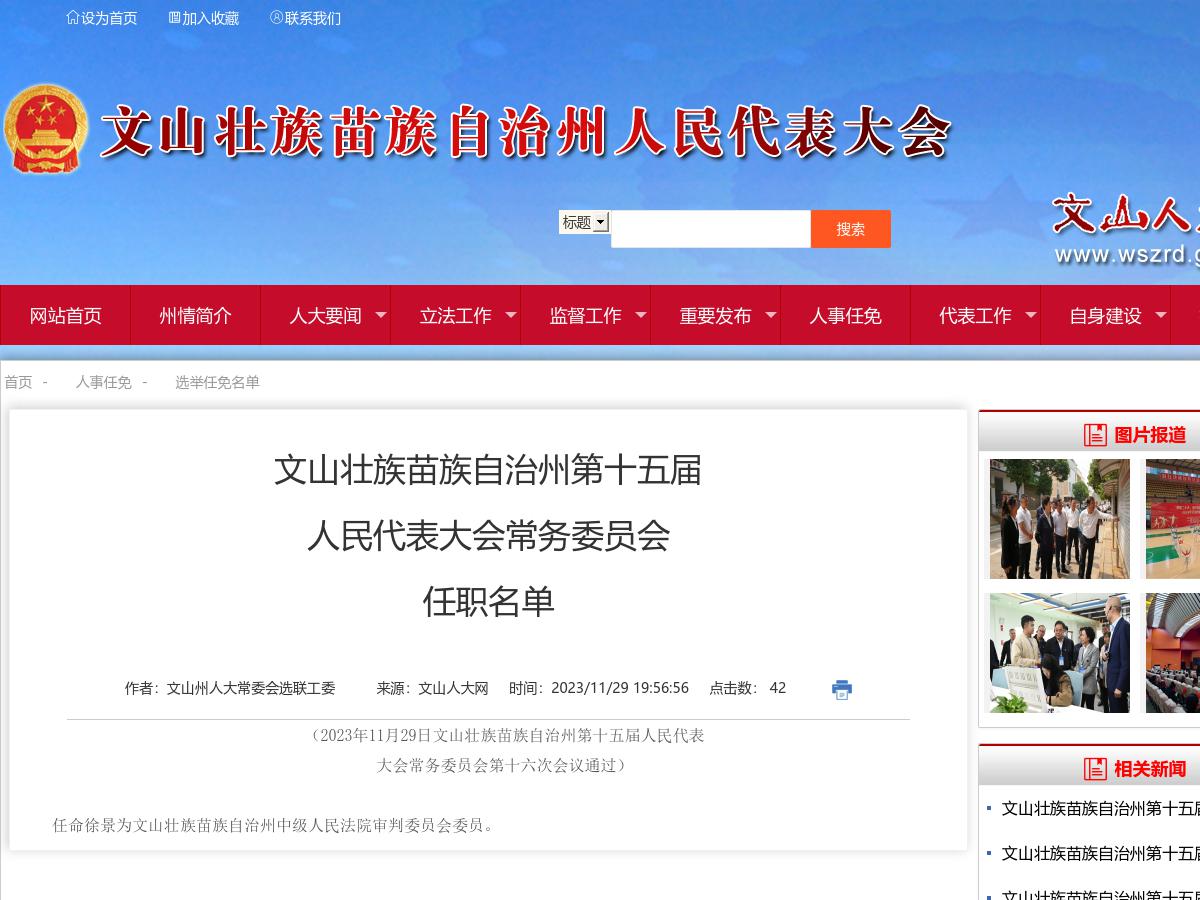Click the 加入收藏 bookmark icon

click(173, 17)
